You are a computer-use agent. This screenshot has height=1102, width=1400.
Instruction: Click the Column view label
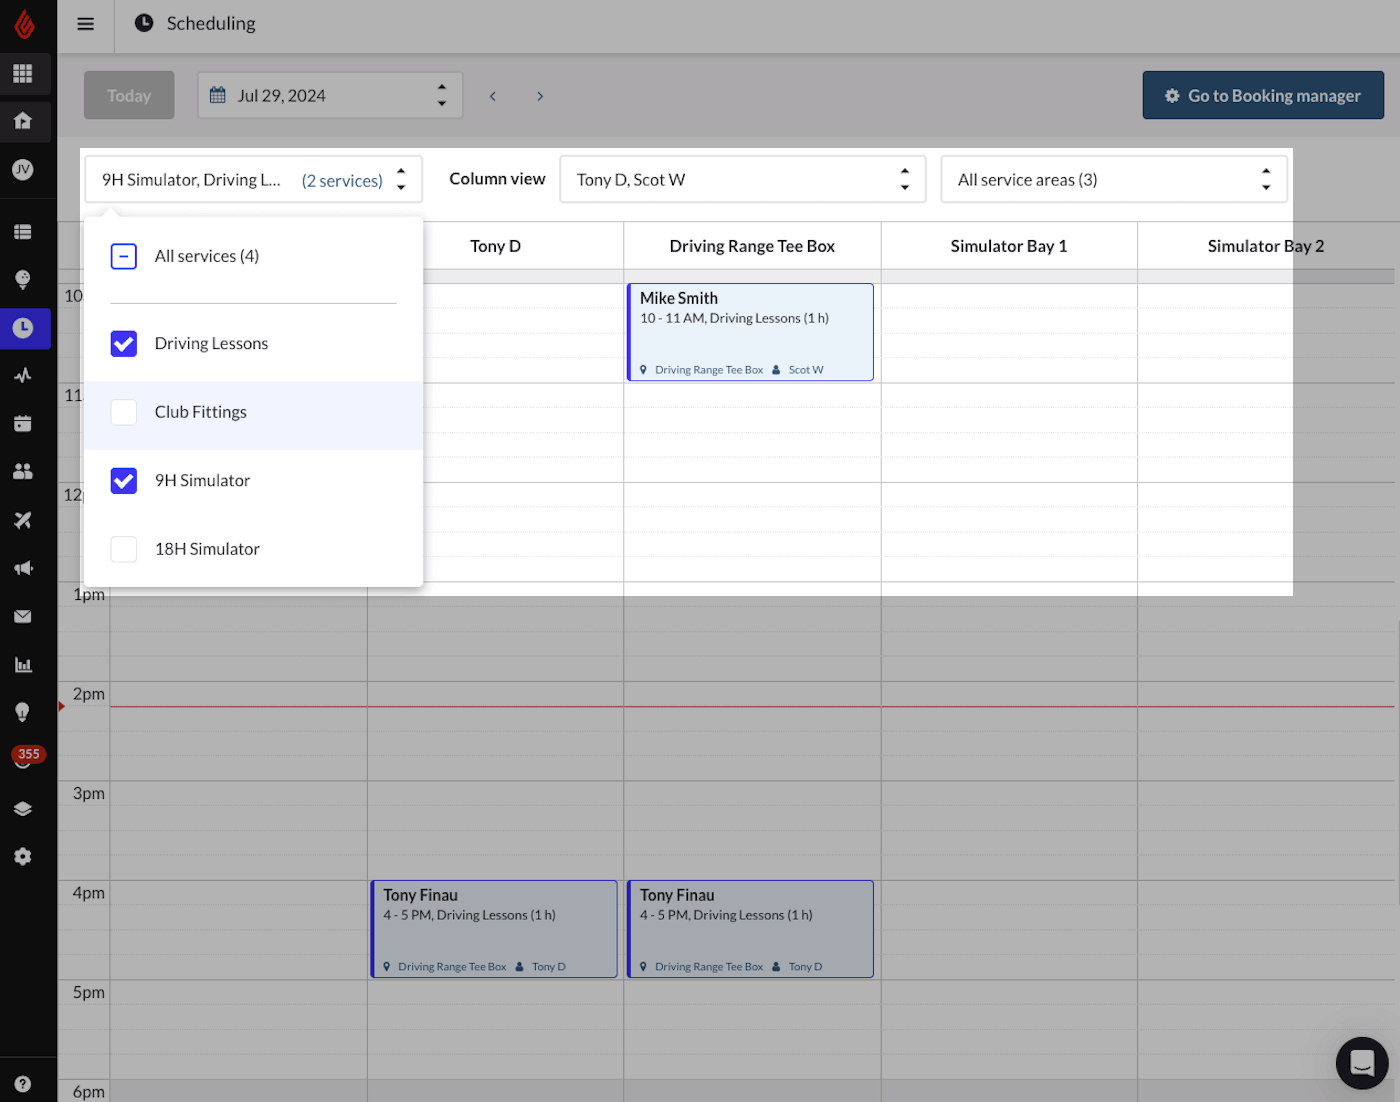497,179
